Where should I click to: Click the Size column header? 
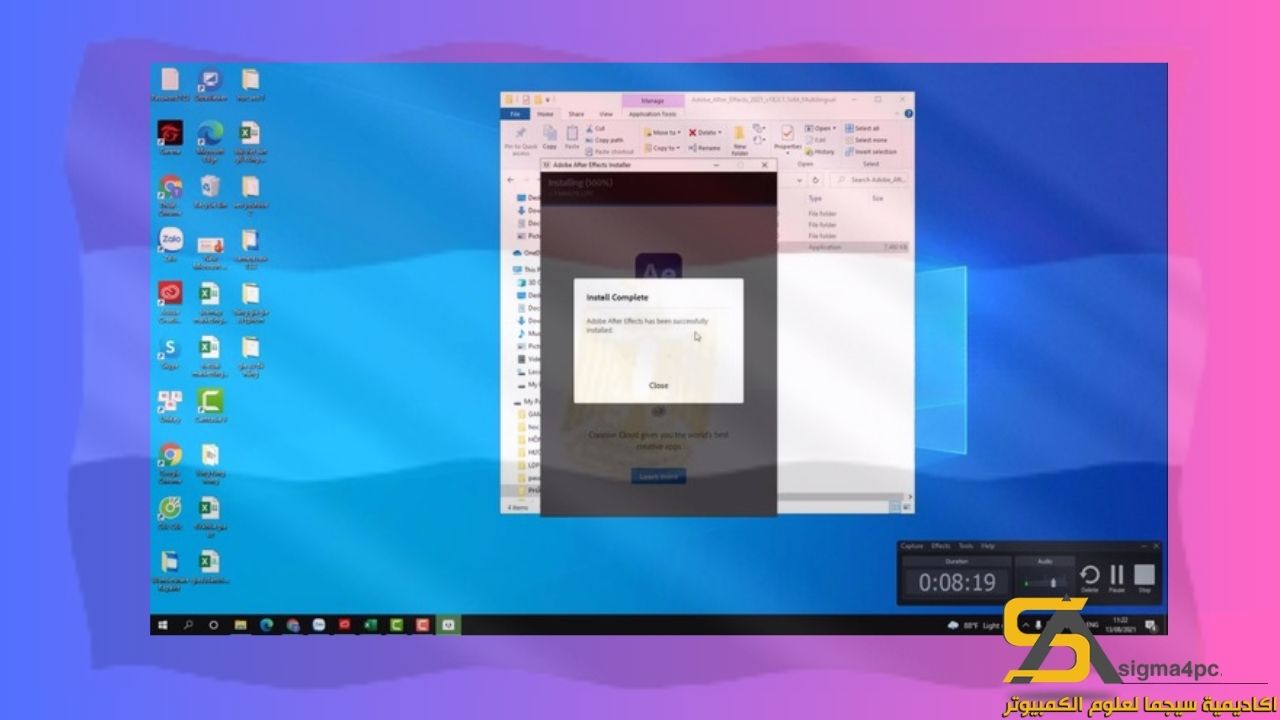coord(877,199)
